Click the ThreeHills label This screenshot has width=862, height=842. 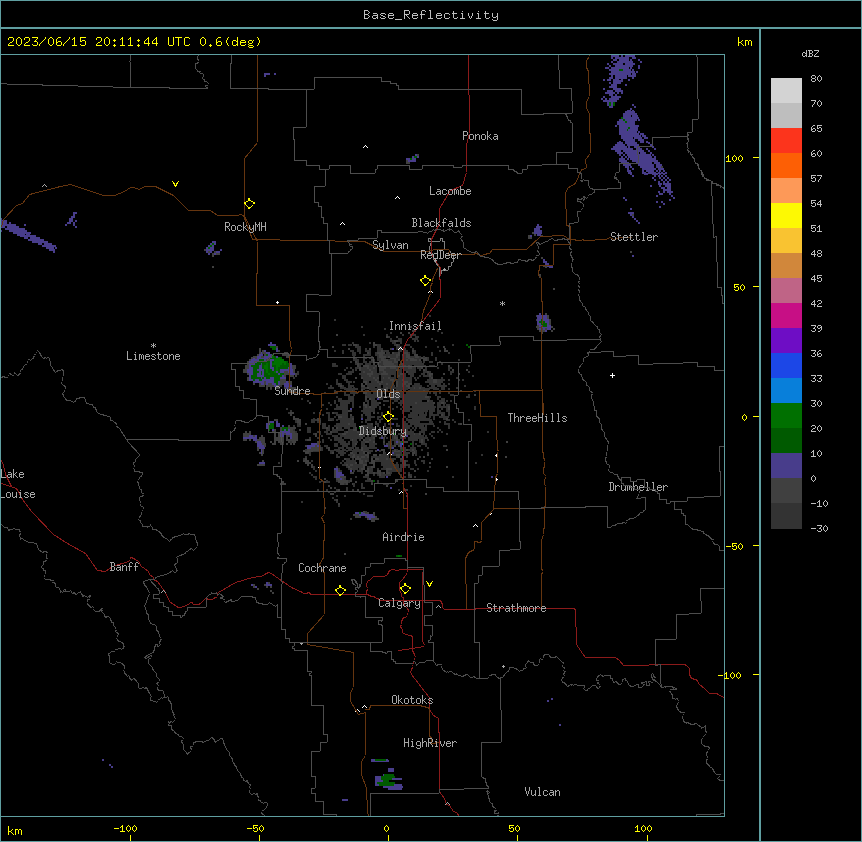tap(537, 418)
